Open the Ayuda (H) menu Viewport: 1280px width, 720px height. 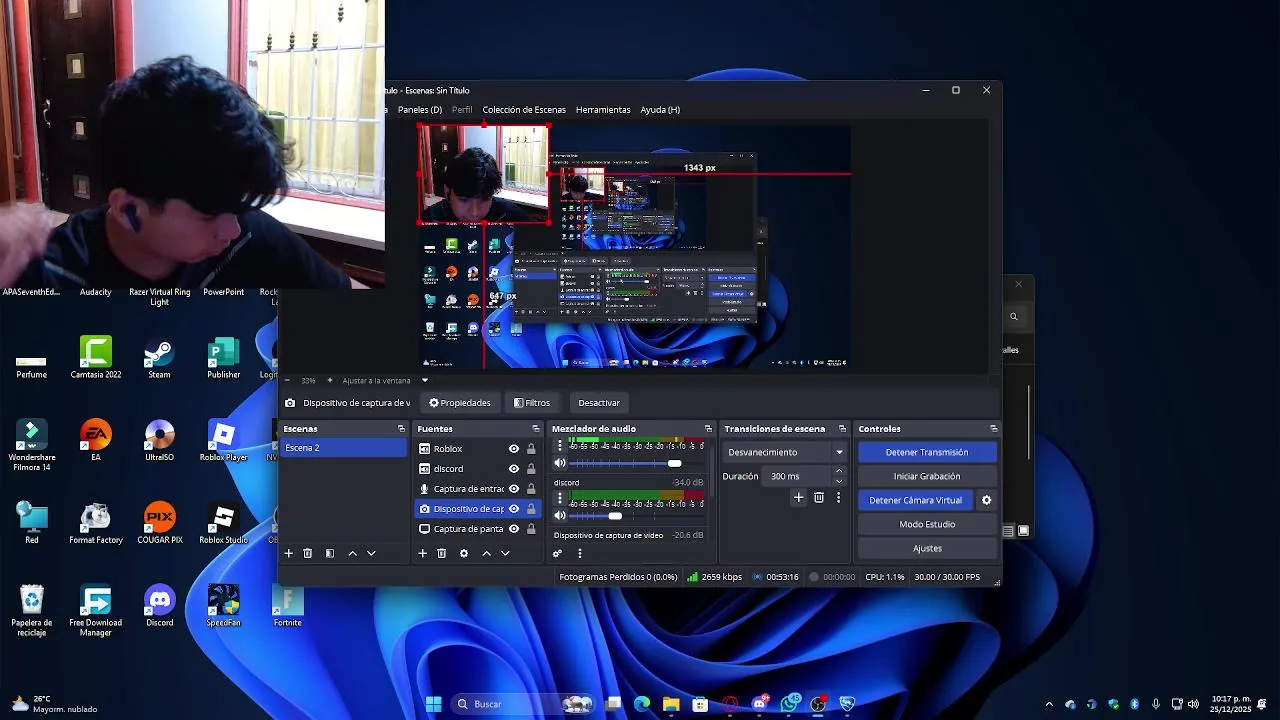click(660, 110)
